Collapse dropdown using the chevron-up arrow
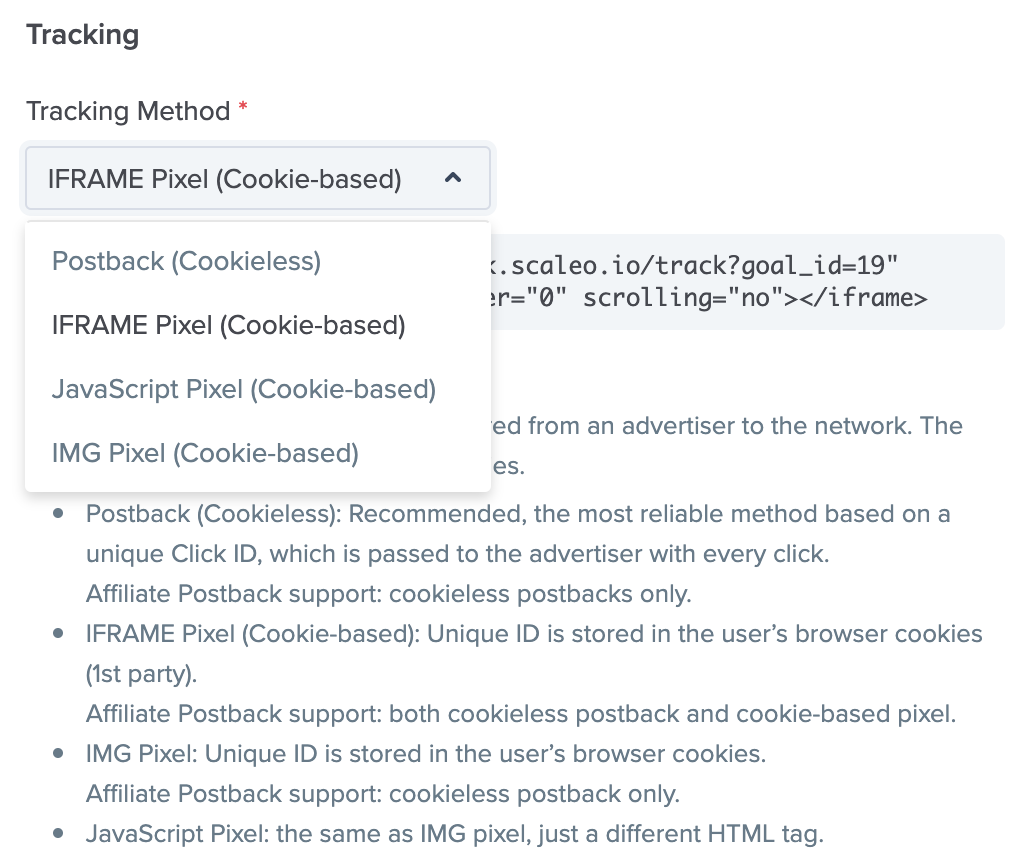The height and width of the screenshot is (864, 1025). [x=452, y=178]
